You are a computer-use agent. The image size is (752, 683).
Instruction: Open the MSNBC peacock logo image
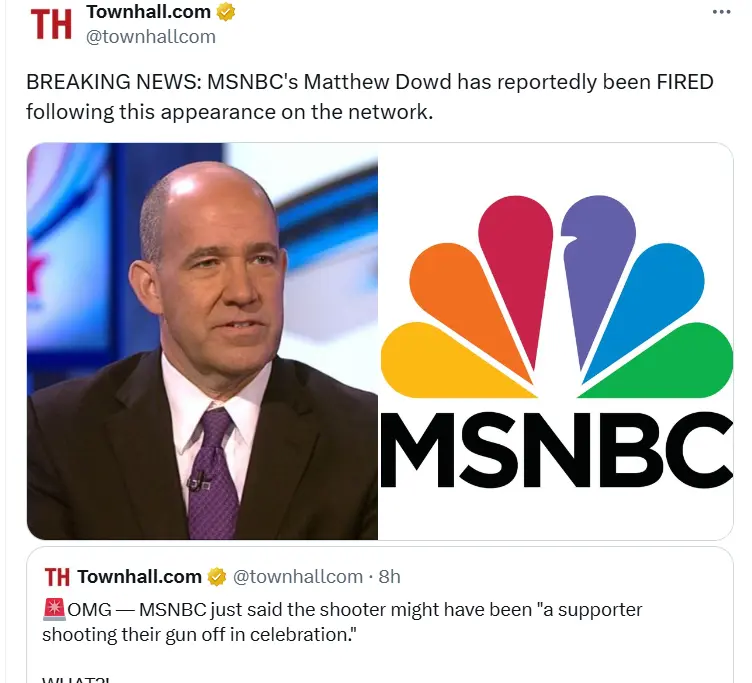point(556,341)
